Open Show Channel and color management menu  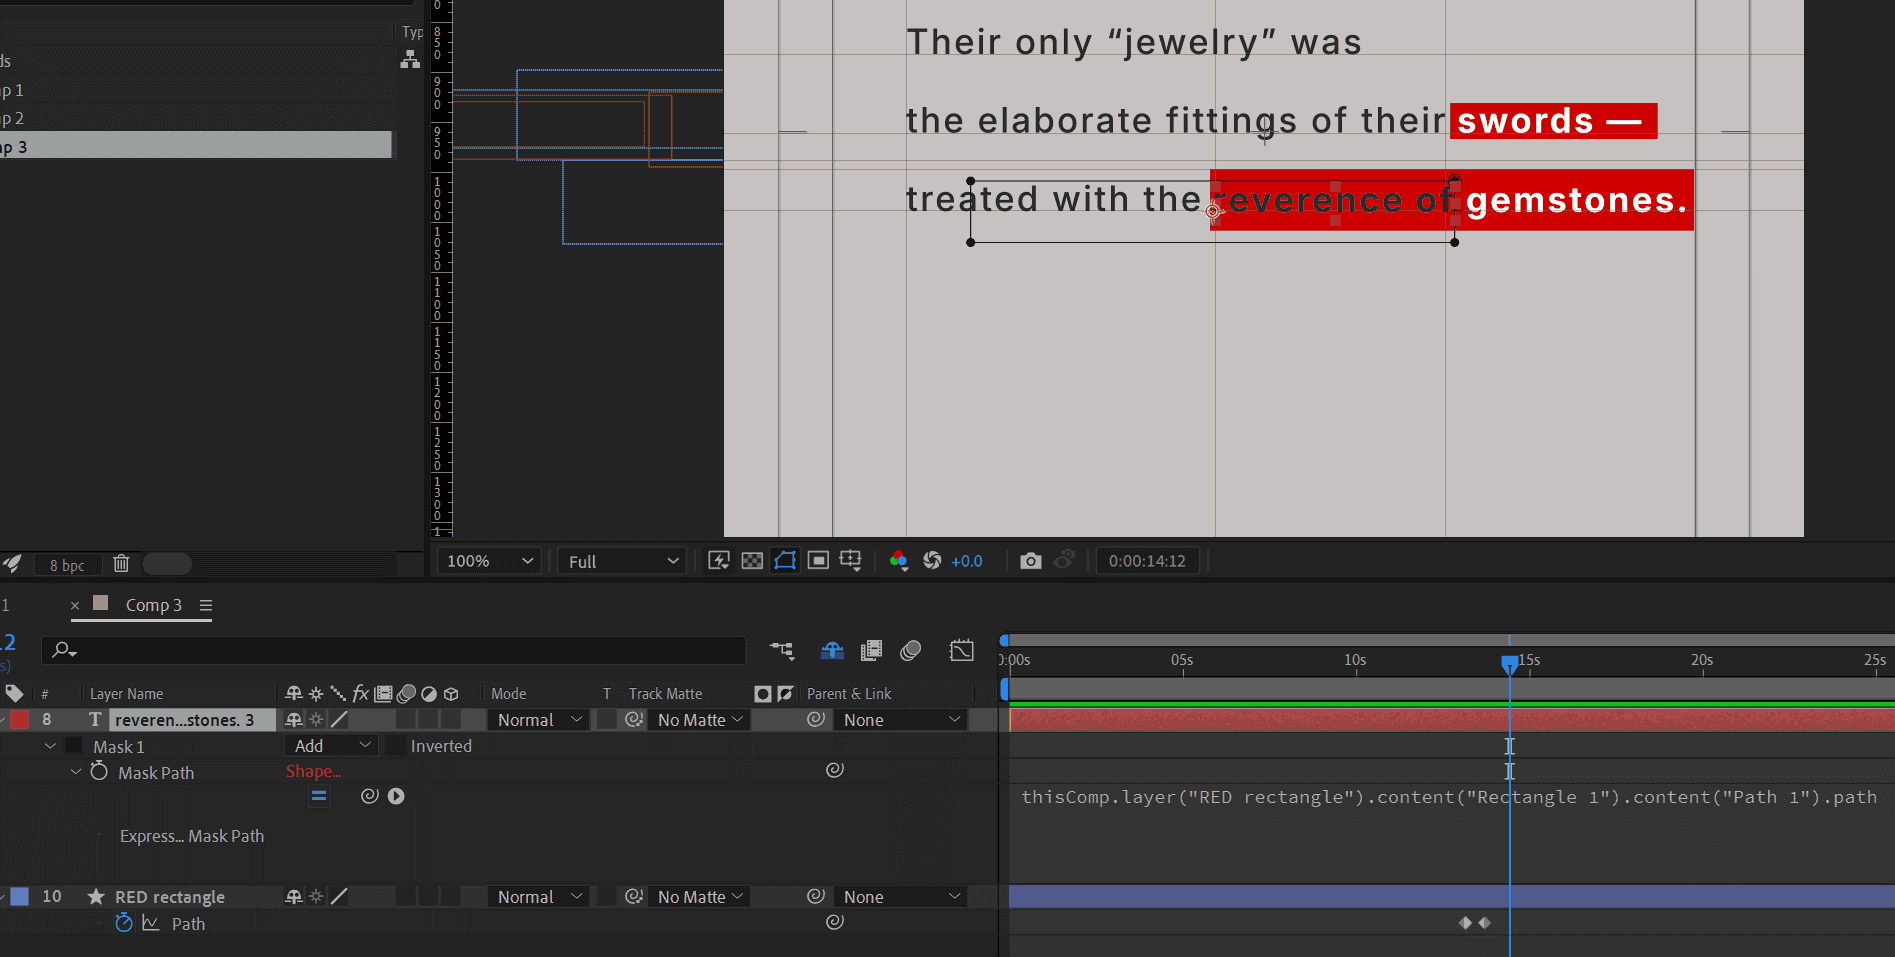(898, 561)
